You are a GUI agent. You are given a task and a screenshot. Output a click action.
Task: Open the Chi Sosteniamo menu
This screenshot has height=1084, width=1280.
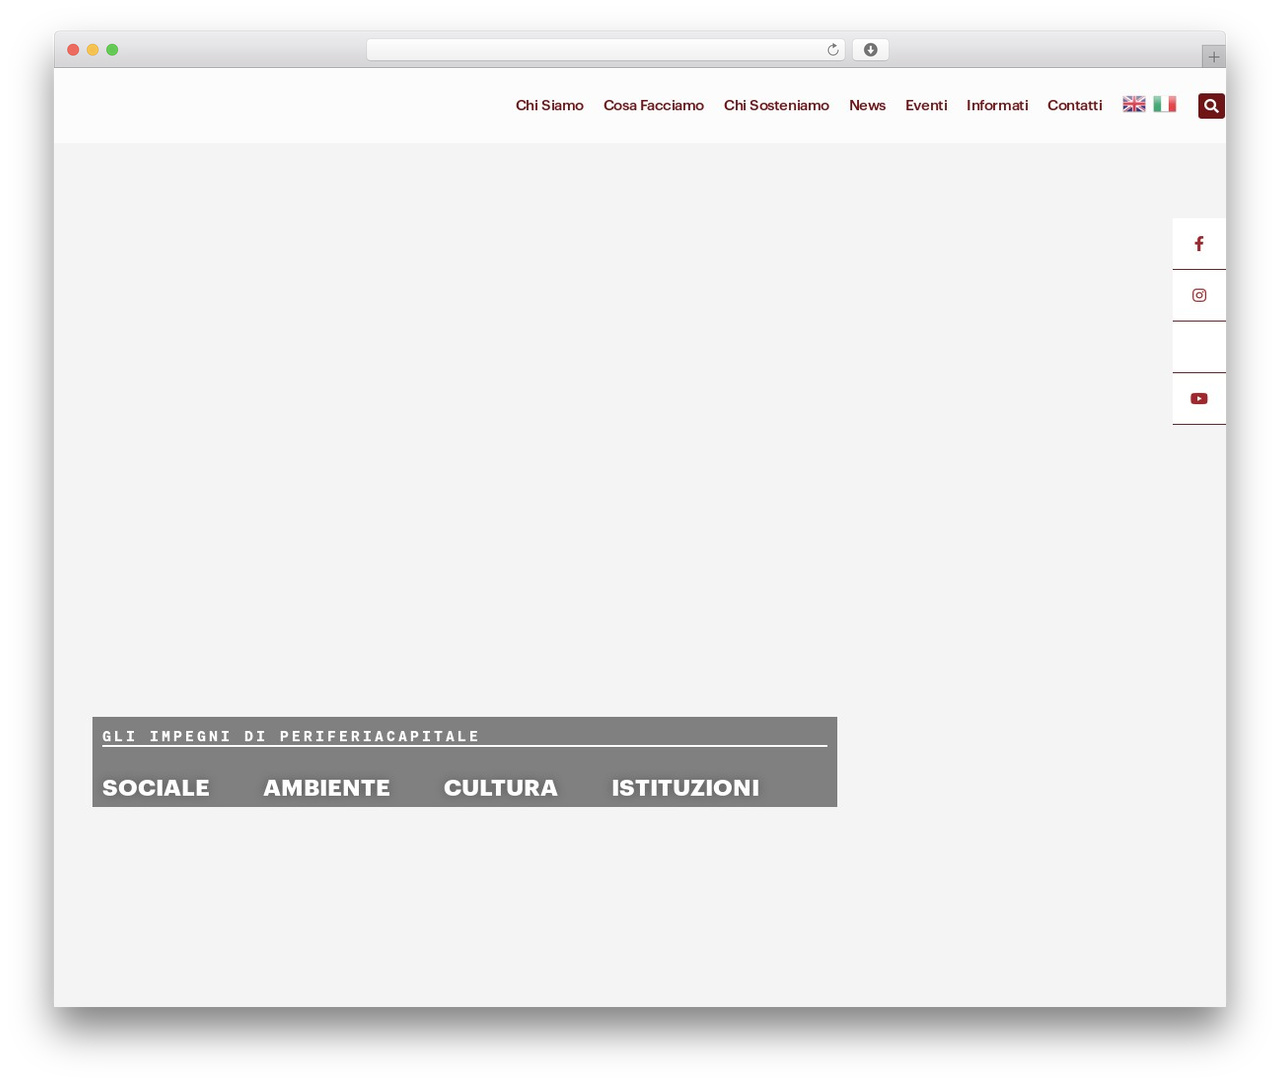[776, 105]
